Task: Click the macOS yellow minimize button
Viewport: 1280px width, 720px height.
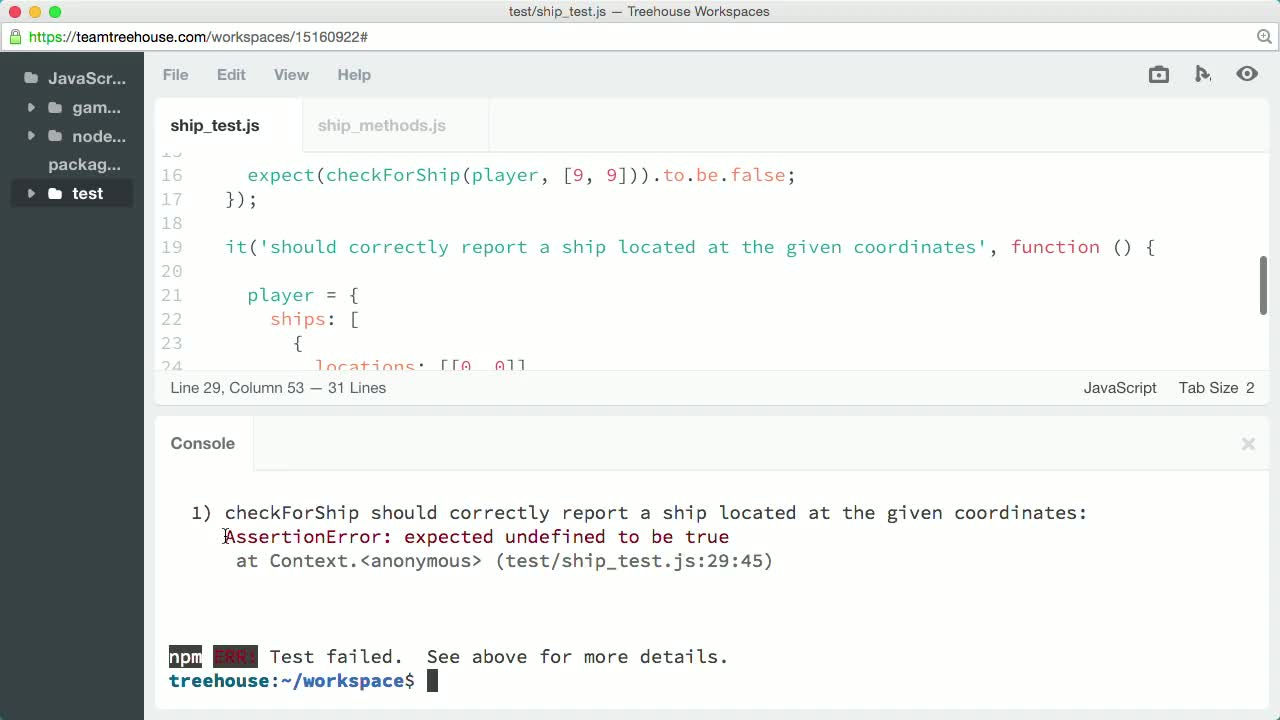Action: click(35, 12)
